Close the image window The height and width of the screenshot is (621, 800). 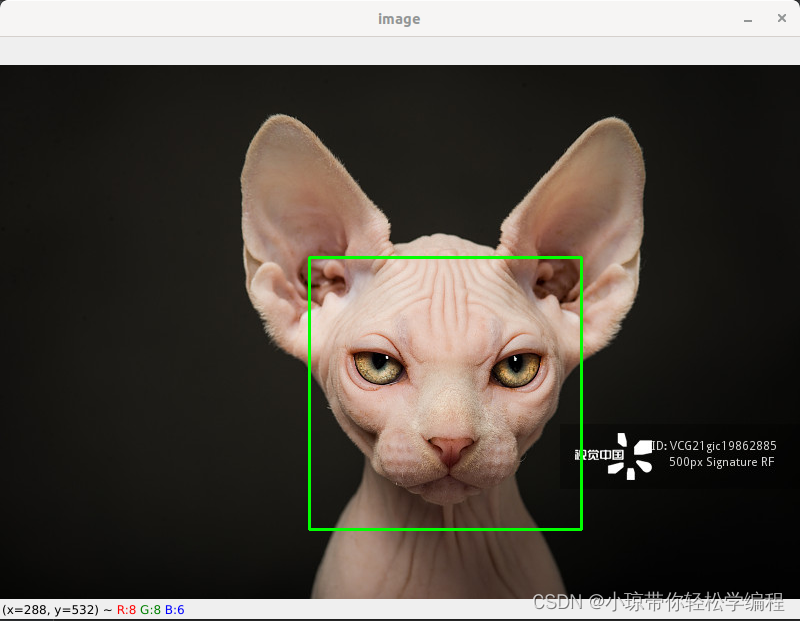(x=781, y=18)
